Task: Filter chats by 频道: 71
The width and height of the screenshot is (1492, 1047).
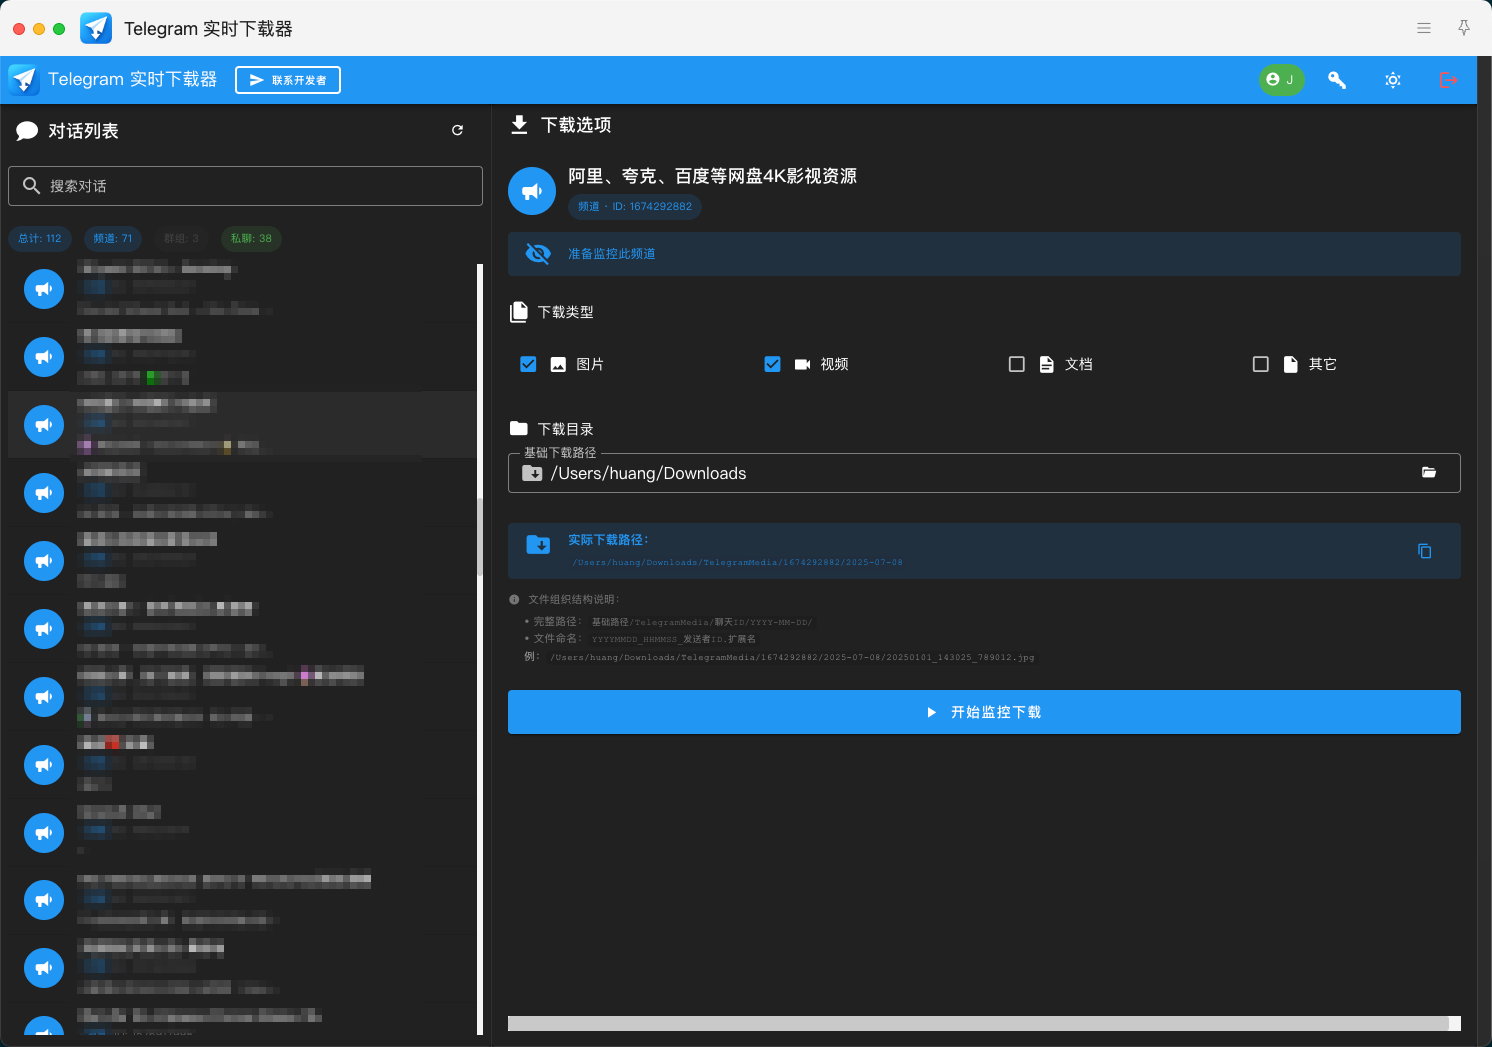Action: point(113,238)
